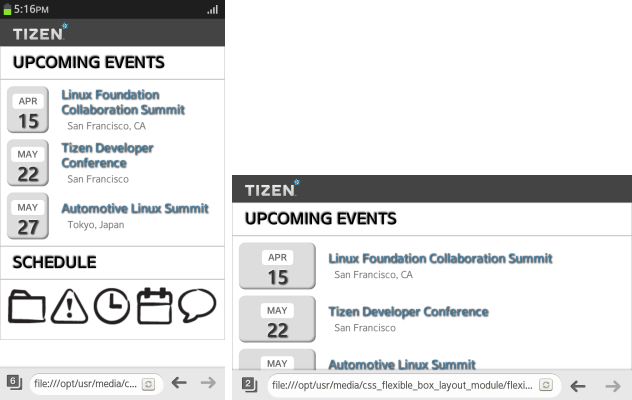Open the windows manager showing 2 windows
Screen dimensions: 632x400
pos(250,384)
